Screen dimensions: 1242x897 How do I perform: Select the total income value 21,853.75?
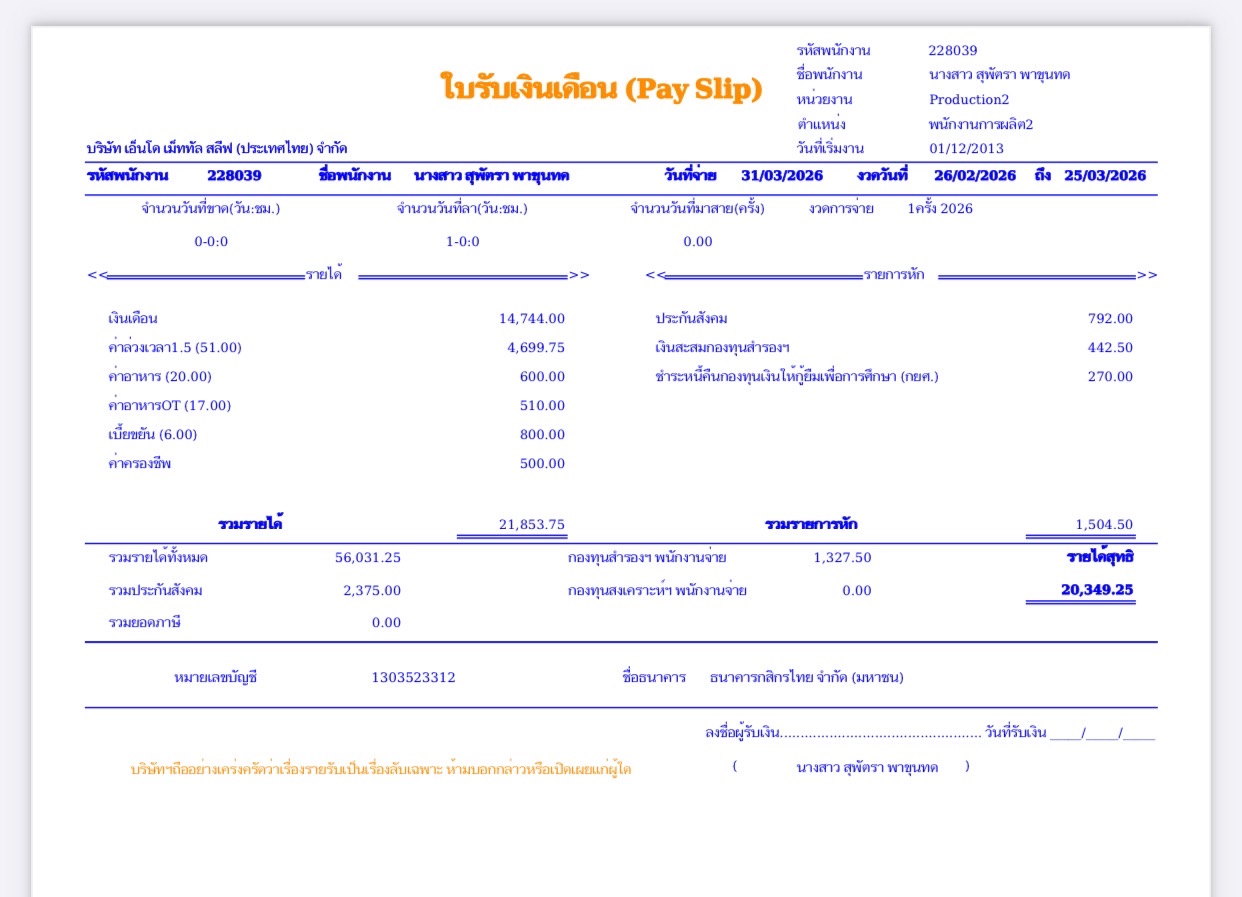531,524
